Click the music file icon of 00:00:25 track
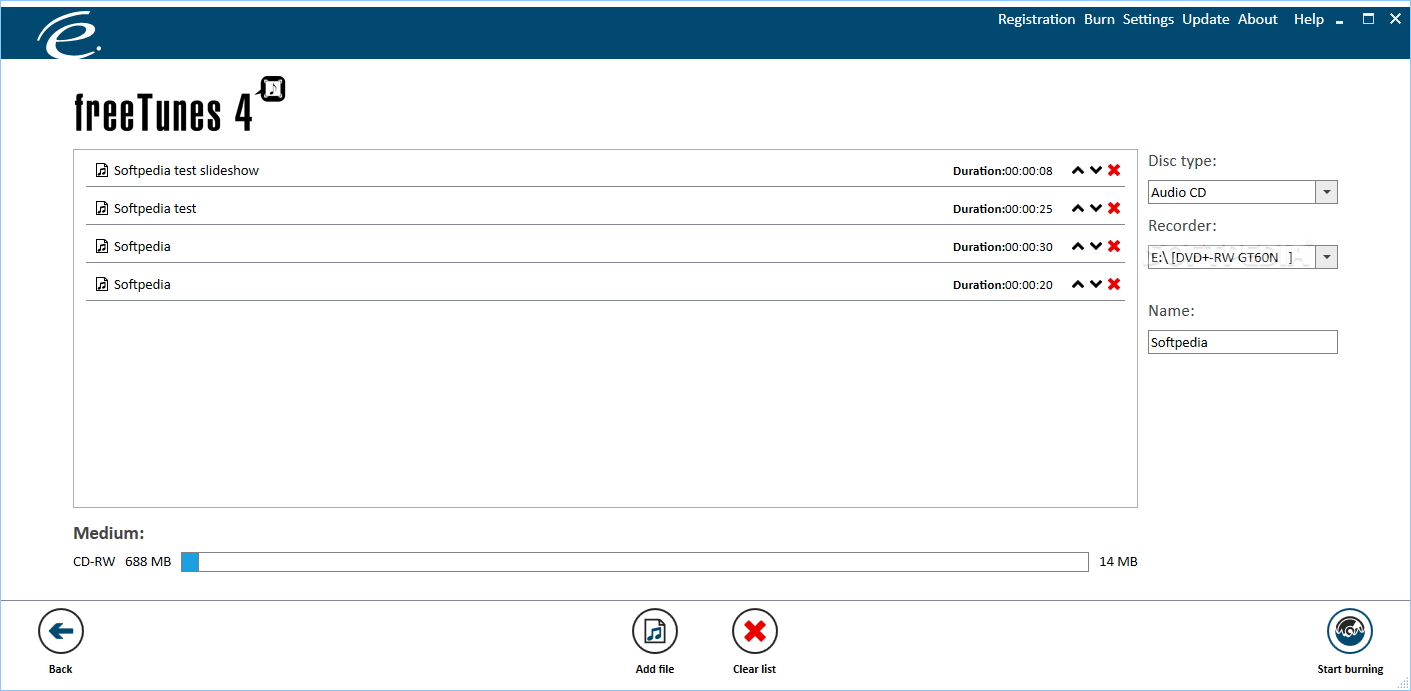The image size is (1411, 691). click(102, 208)
